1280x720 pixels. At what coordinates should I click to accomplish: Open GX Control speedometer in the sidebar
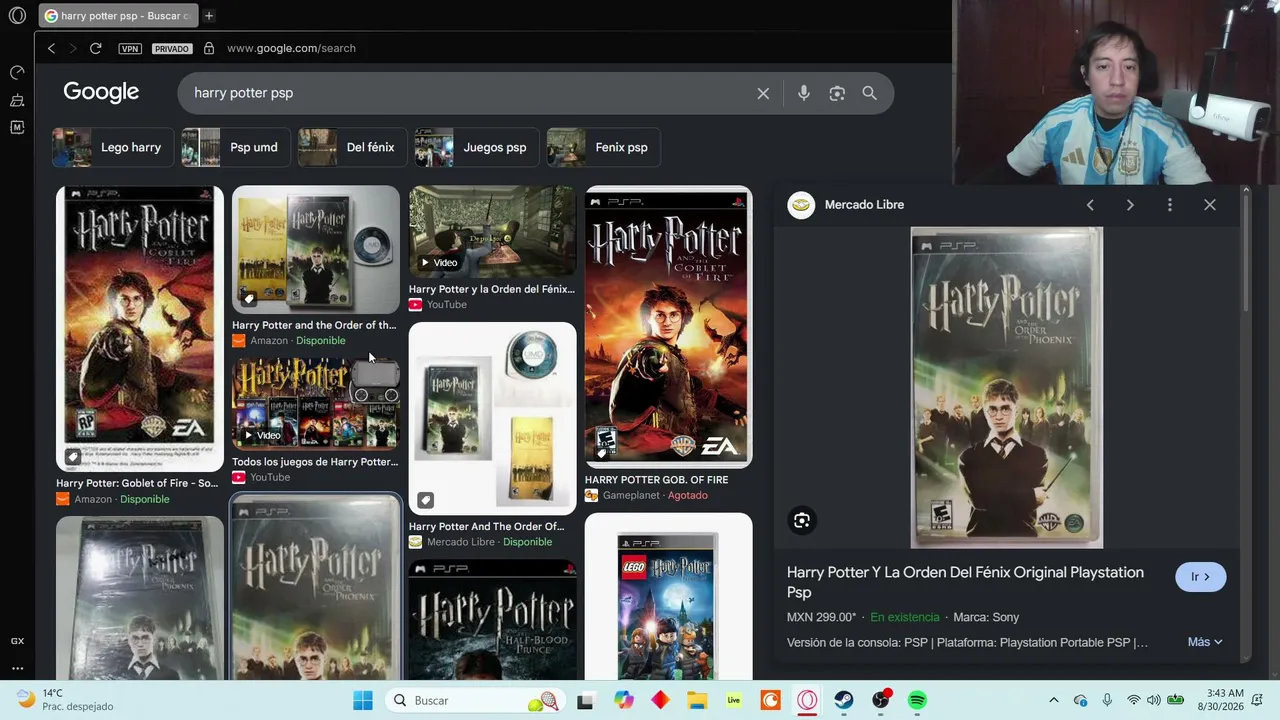(17, 73)
